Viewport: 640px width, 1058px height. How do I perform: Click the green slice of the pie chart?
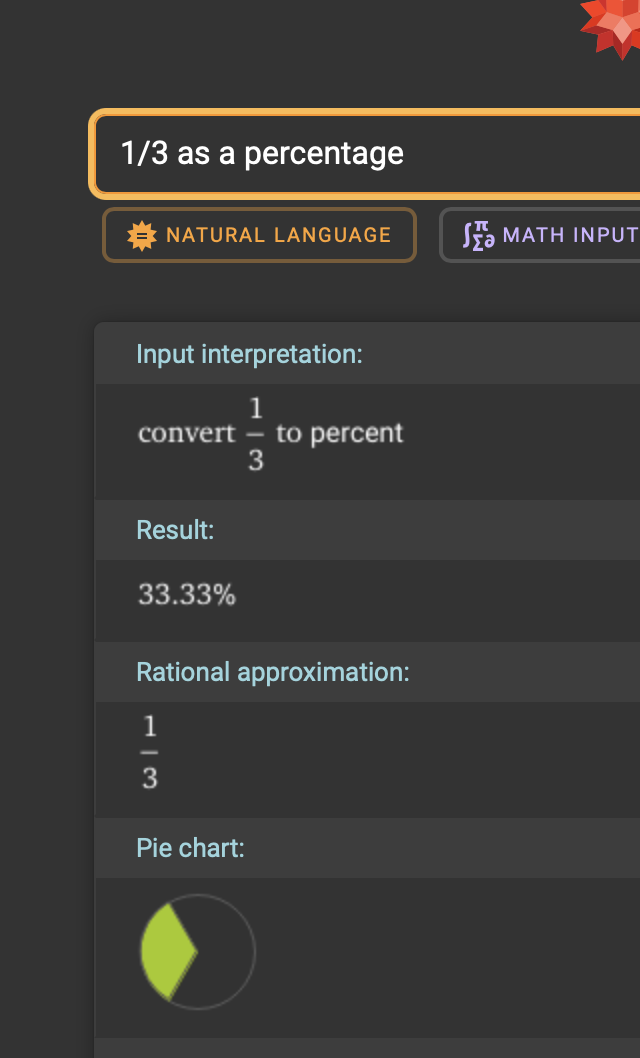point(167,952)
